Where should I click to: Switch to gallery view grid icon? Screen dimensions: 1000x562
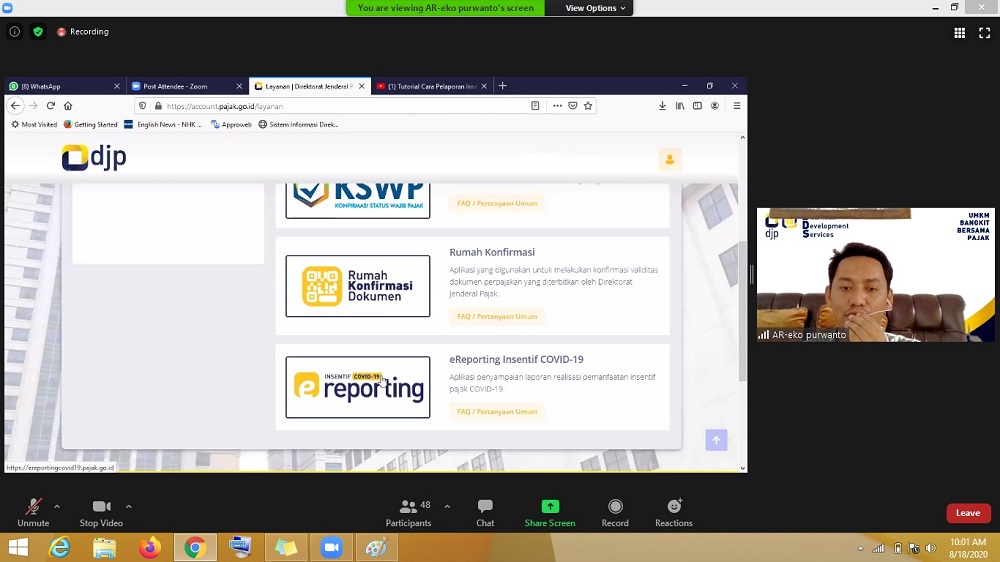[x=959, y=33]
